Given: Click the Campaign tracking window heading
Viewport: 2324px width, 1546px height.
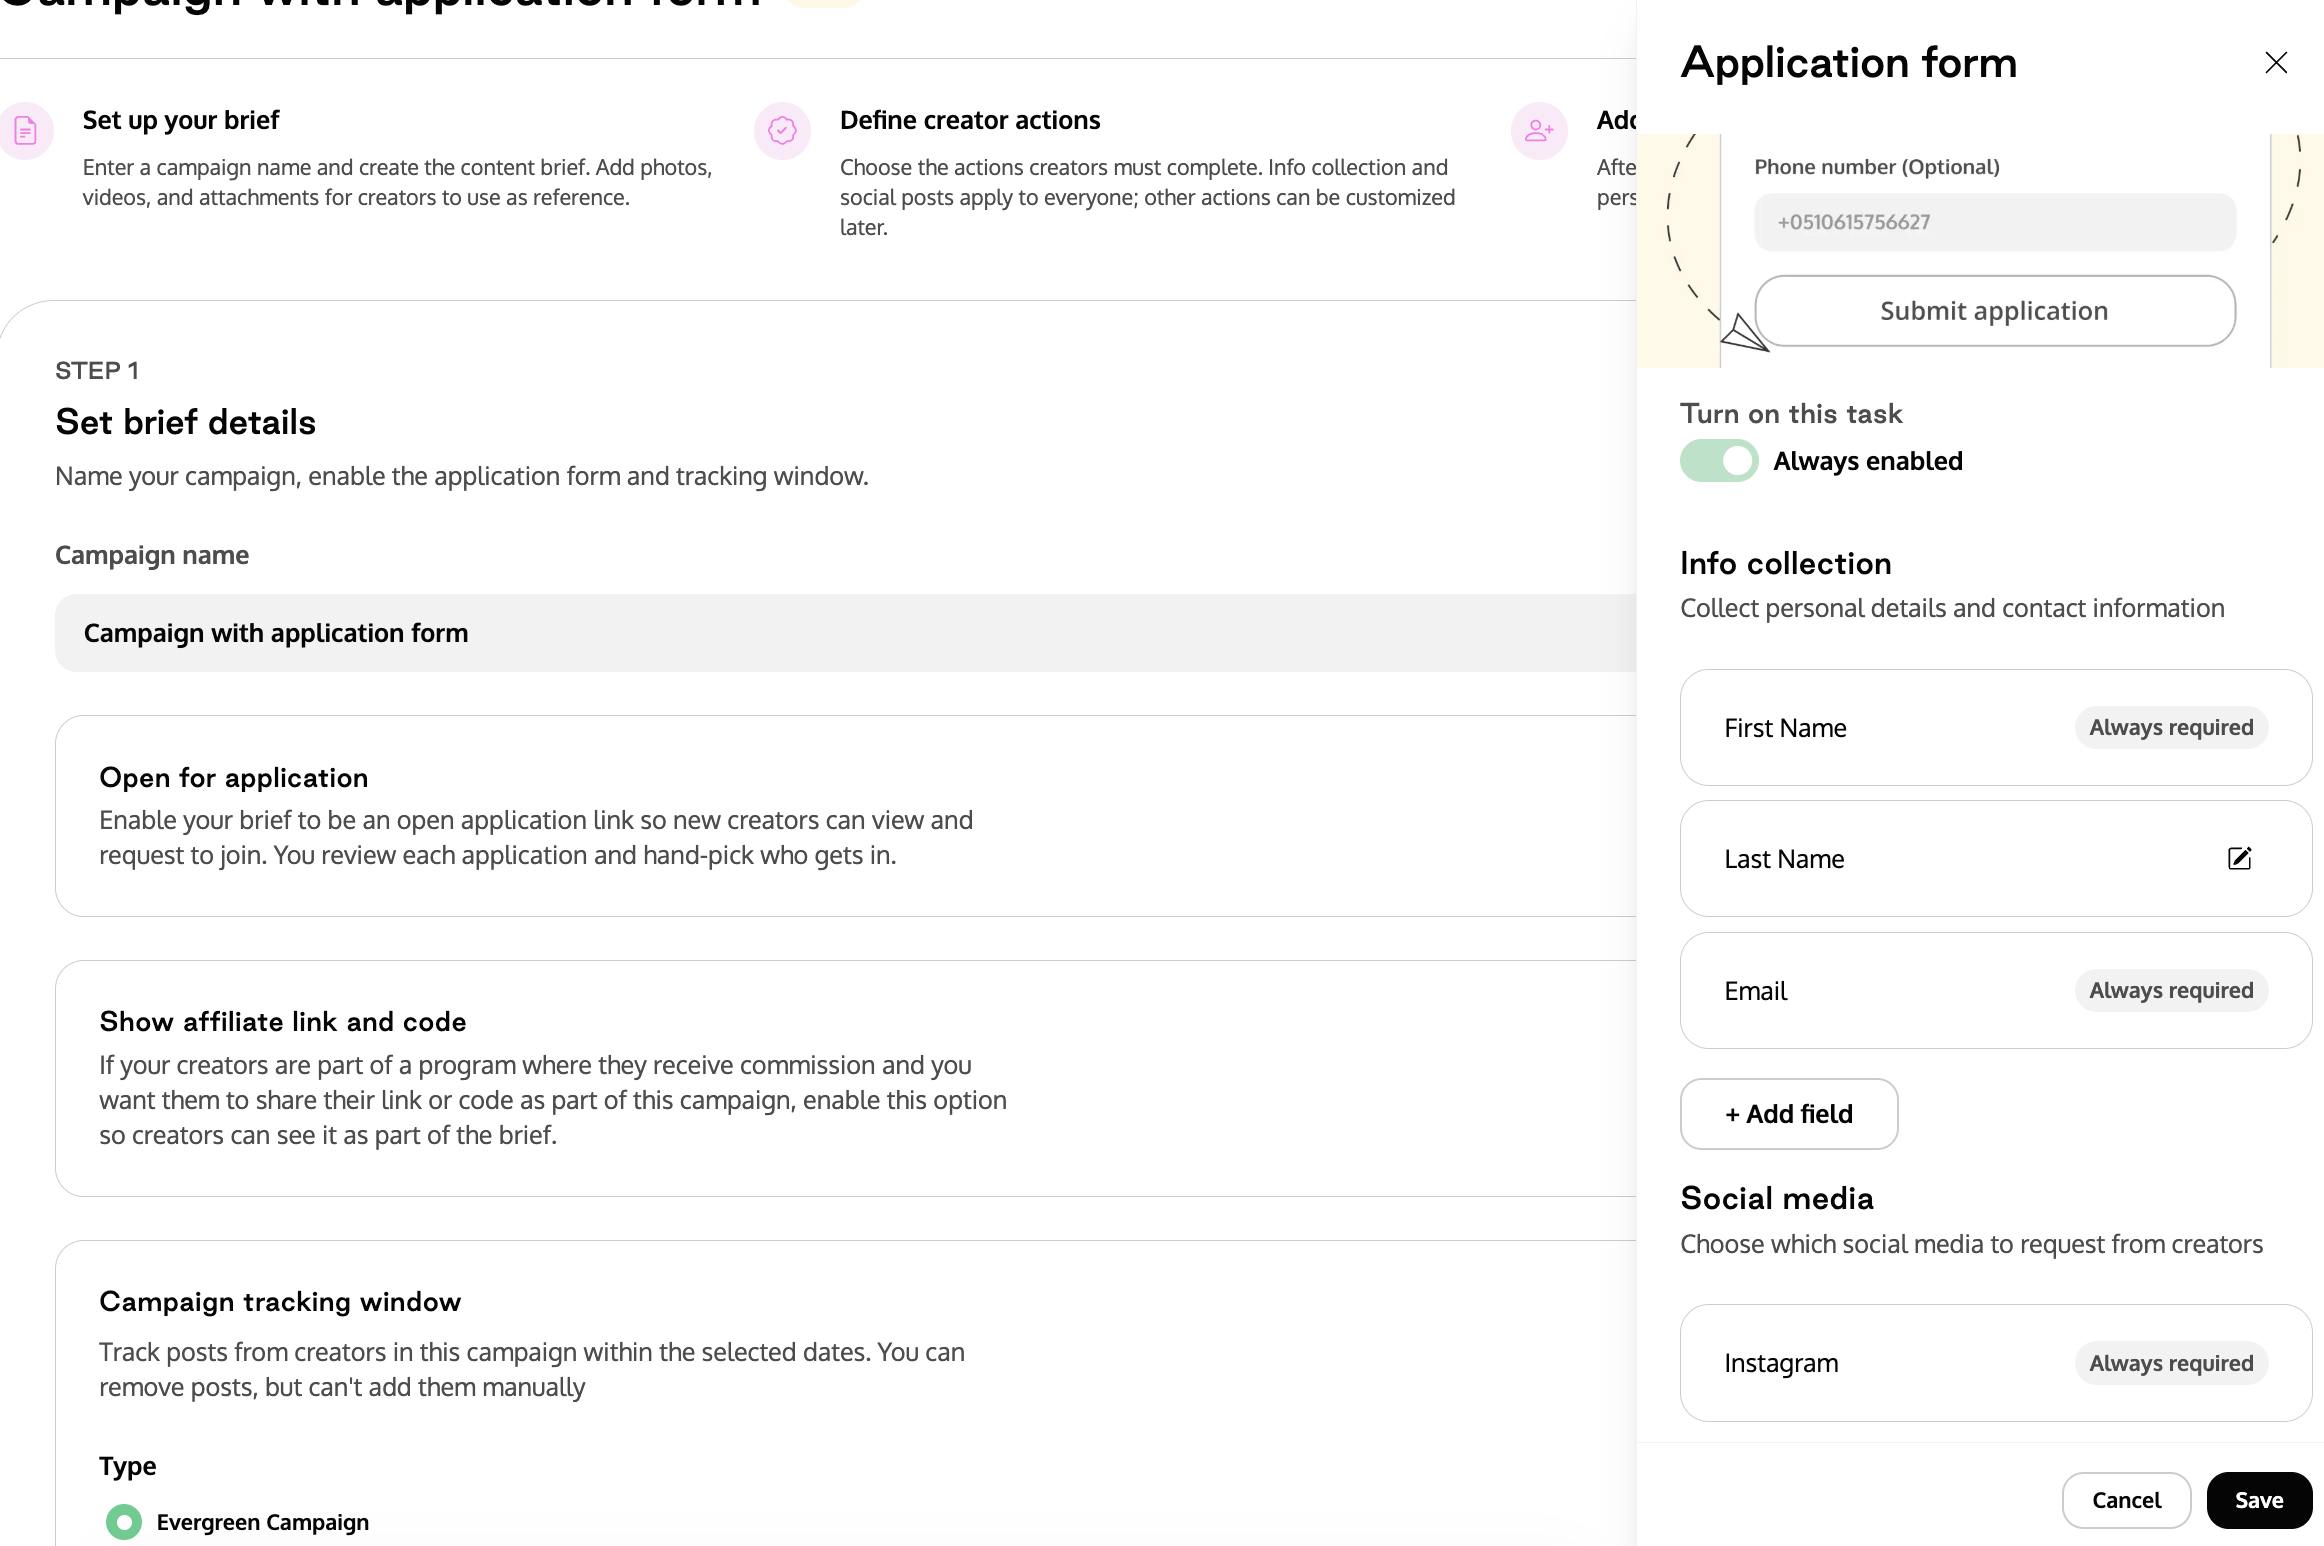Looking at the screenshot, I should [280, 1302].
